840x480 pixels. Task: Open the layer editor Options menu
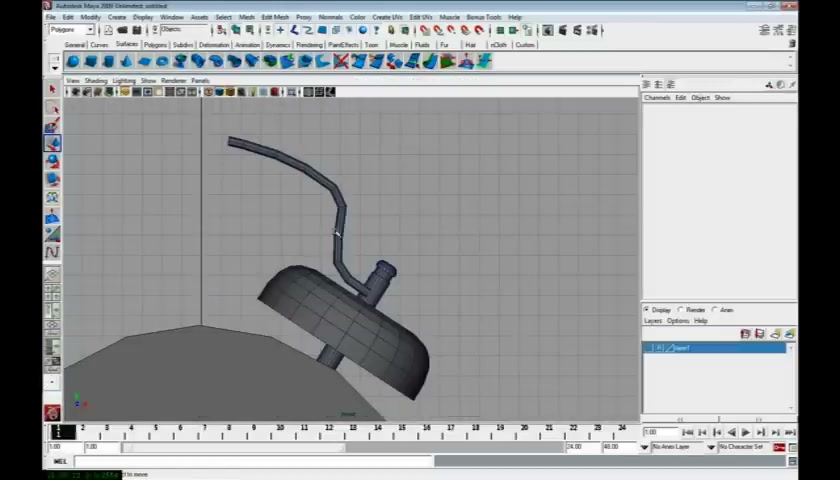tap(678, 321)
